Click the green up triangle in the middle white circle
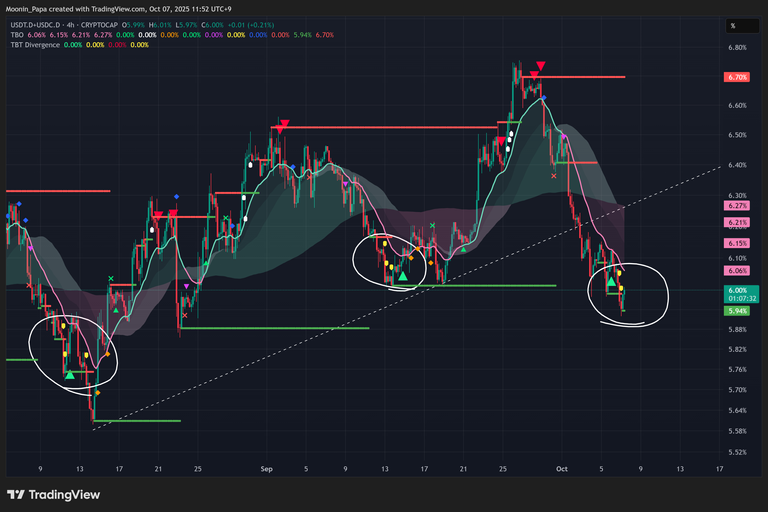Viewport: 768px width, 512px height. coord(402,276)
